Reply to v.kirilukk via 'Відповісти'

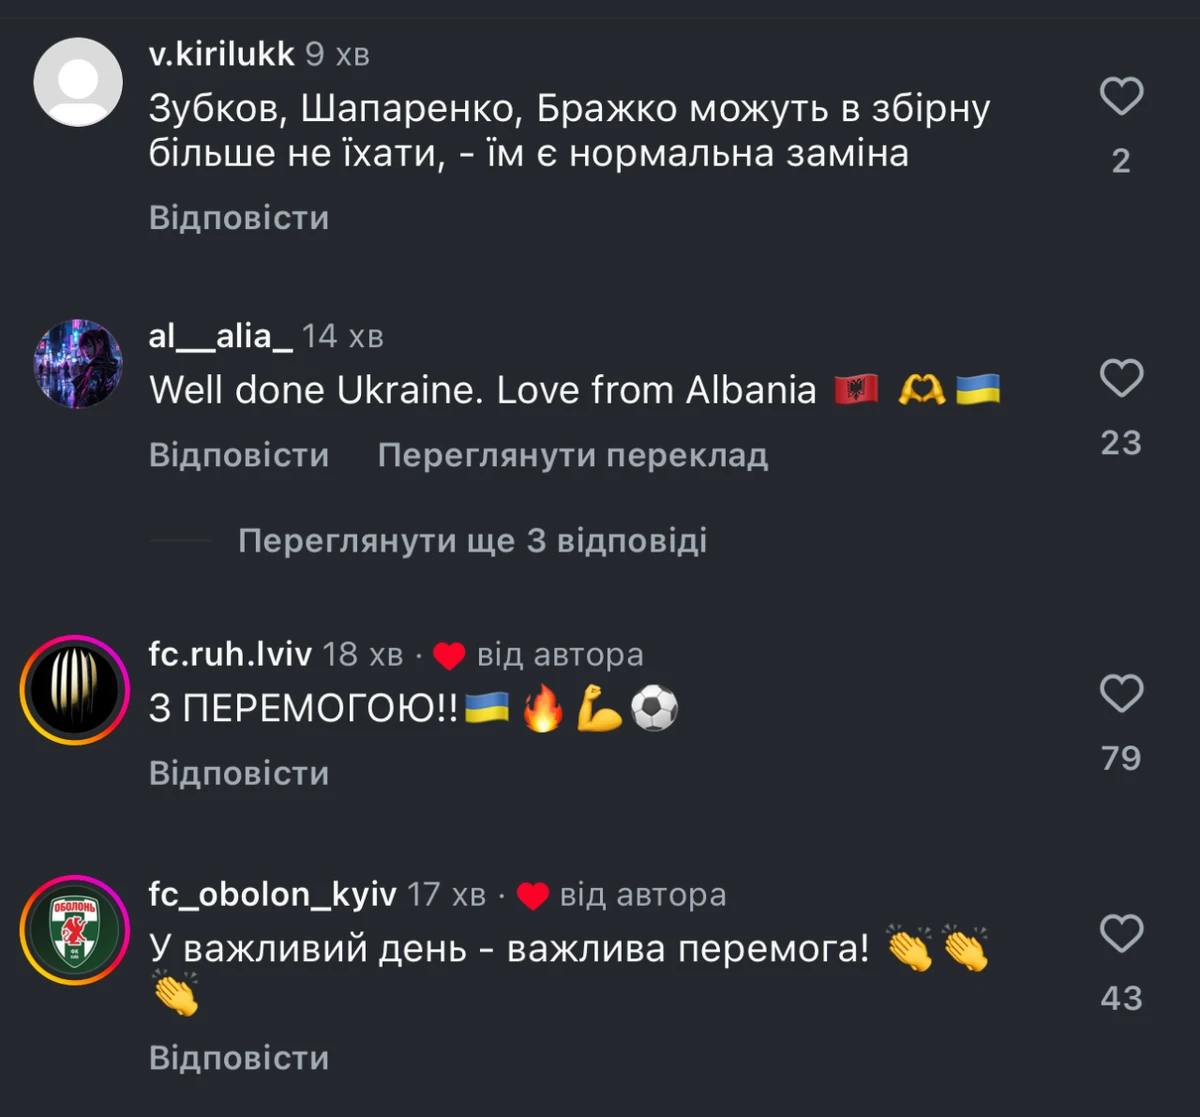click(239, 218)
